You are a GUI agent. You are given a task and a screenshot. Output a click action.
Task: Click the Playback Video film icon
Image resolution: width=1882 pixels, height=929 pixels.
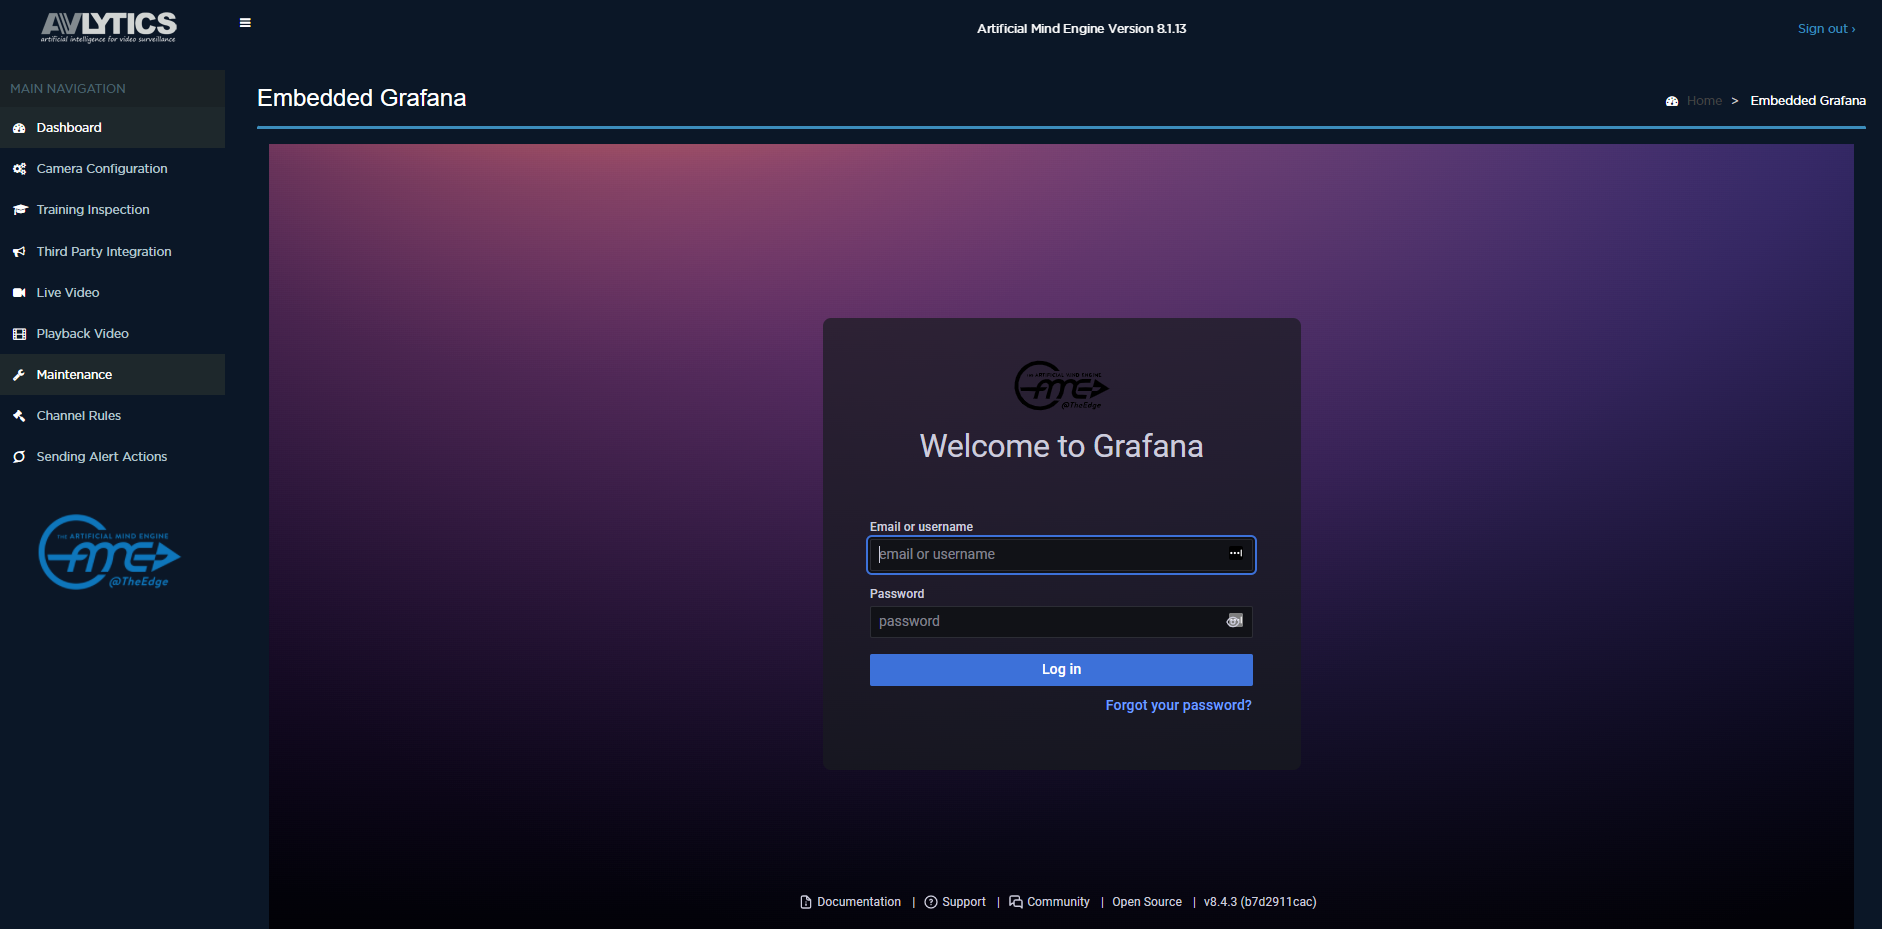(19, 334)
